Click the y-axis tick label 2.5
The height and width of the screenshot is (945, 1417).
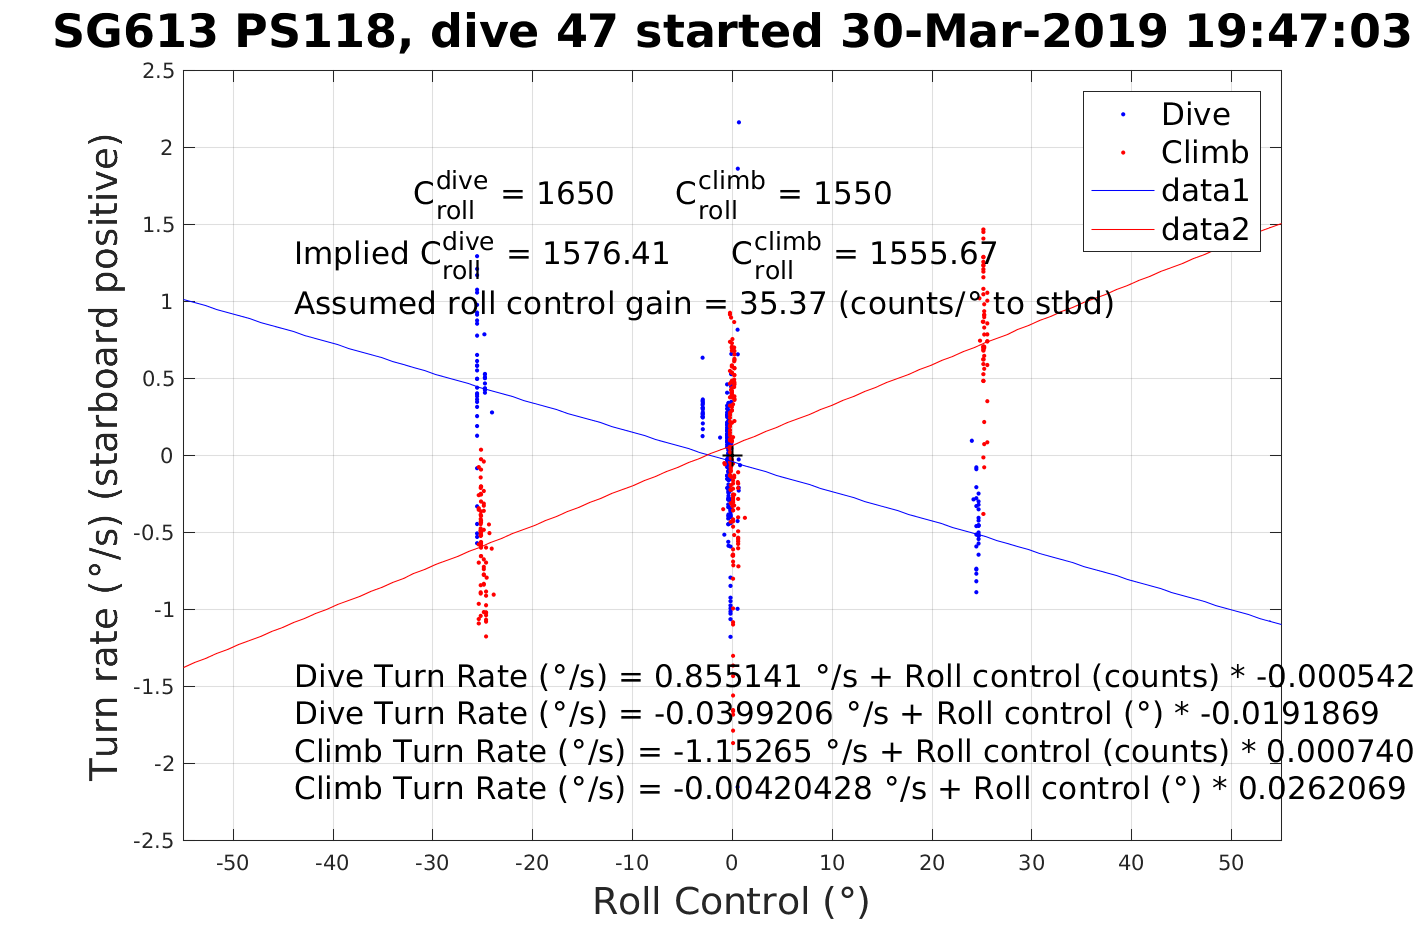tap(158, 71)
